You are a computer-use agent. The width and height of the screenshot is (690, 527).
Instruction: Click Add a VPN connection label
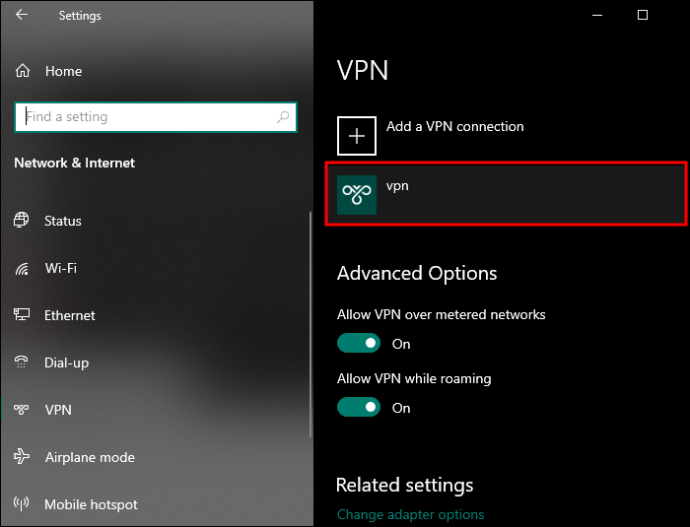455,127
